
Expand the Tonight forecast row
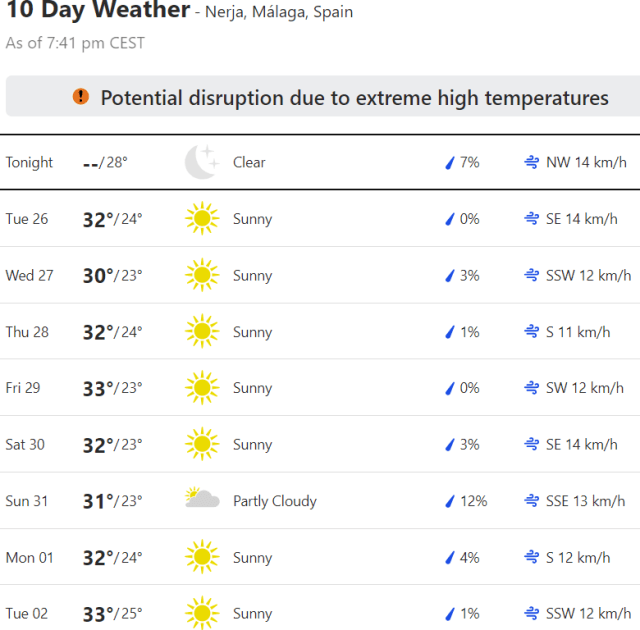(320, 162)
